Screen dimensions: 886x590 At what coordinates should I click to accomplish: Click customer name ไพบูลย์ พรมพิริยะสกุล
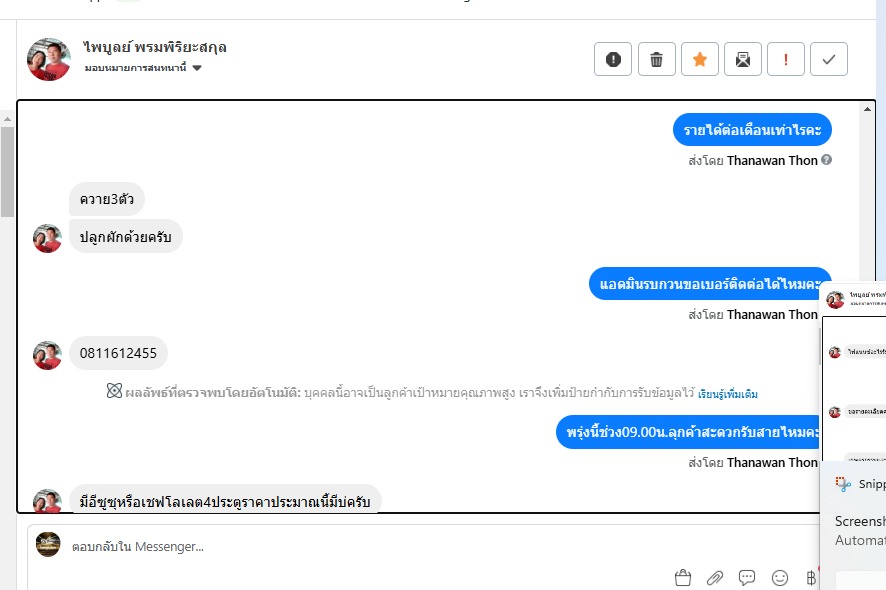[155, 47]
